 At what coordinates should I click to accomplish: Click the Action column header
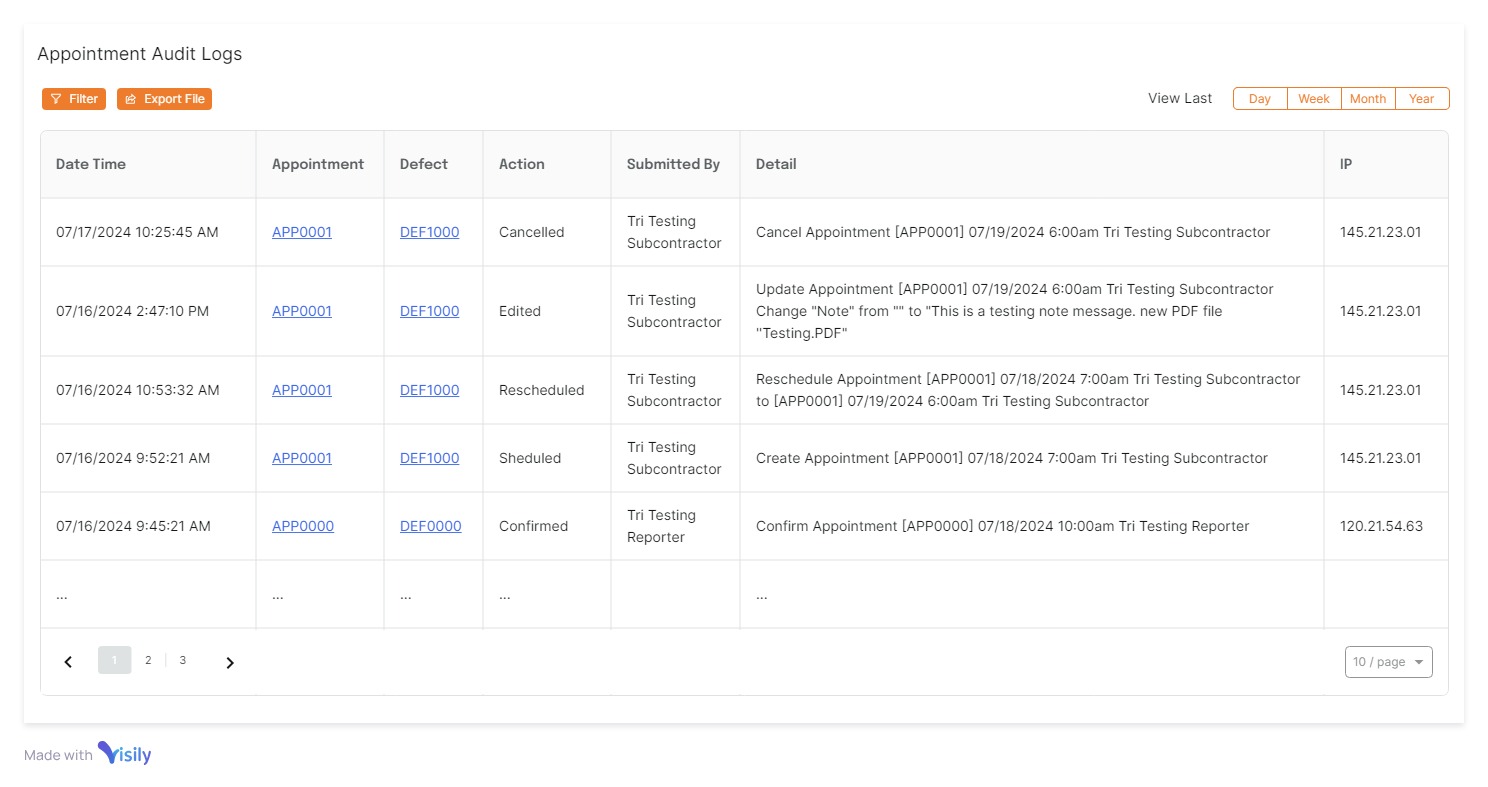[x=522, y=164]
